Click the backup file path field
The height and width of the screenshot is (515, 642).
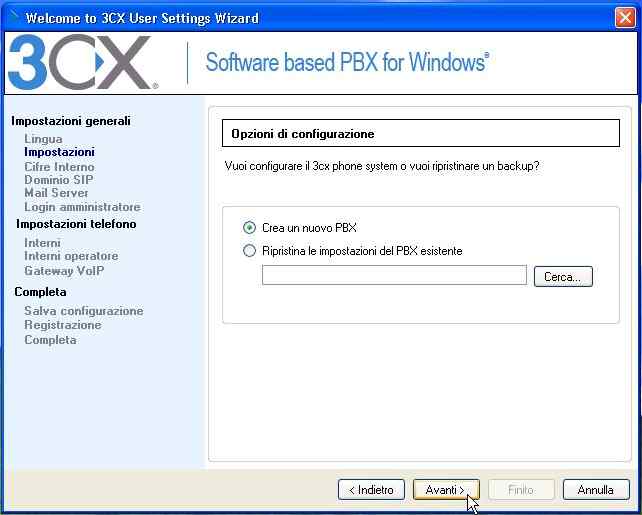coord(394,275)
